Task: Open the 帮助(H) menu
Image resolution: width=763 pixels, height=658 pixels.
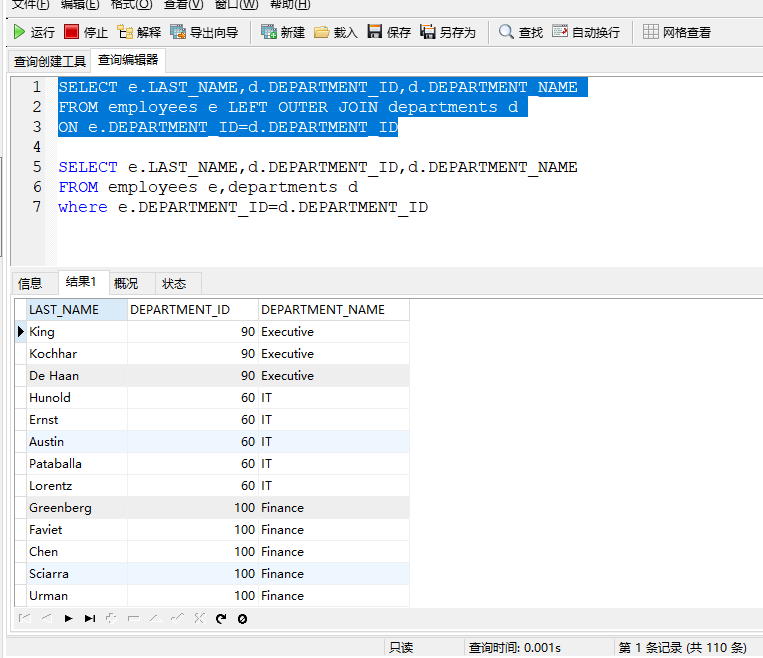Action: click(x=290, y=5)
